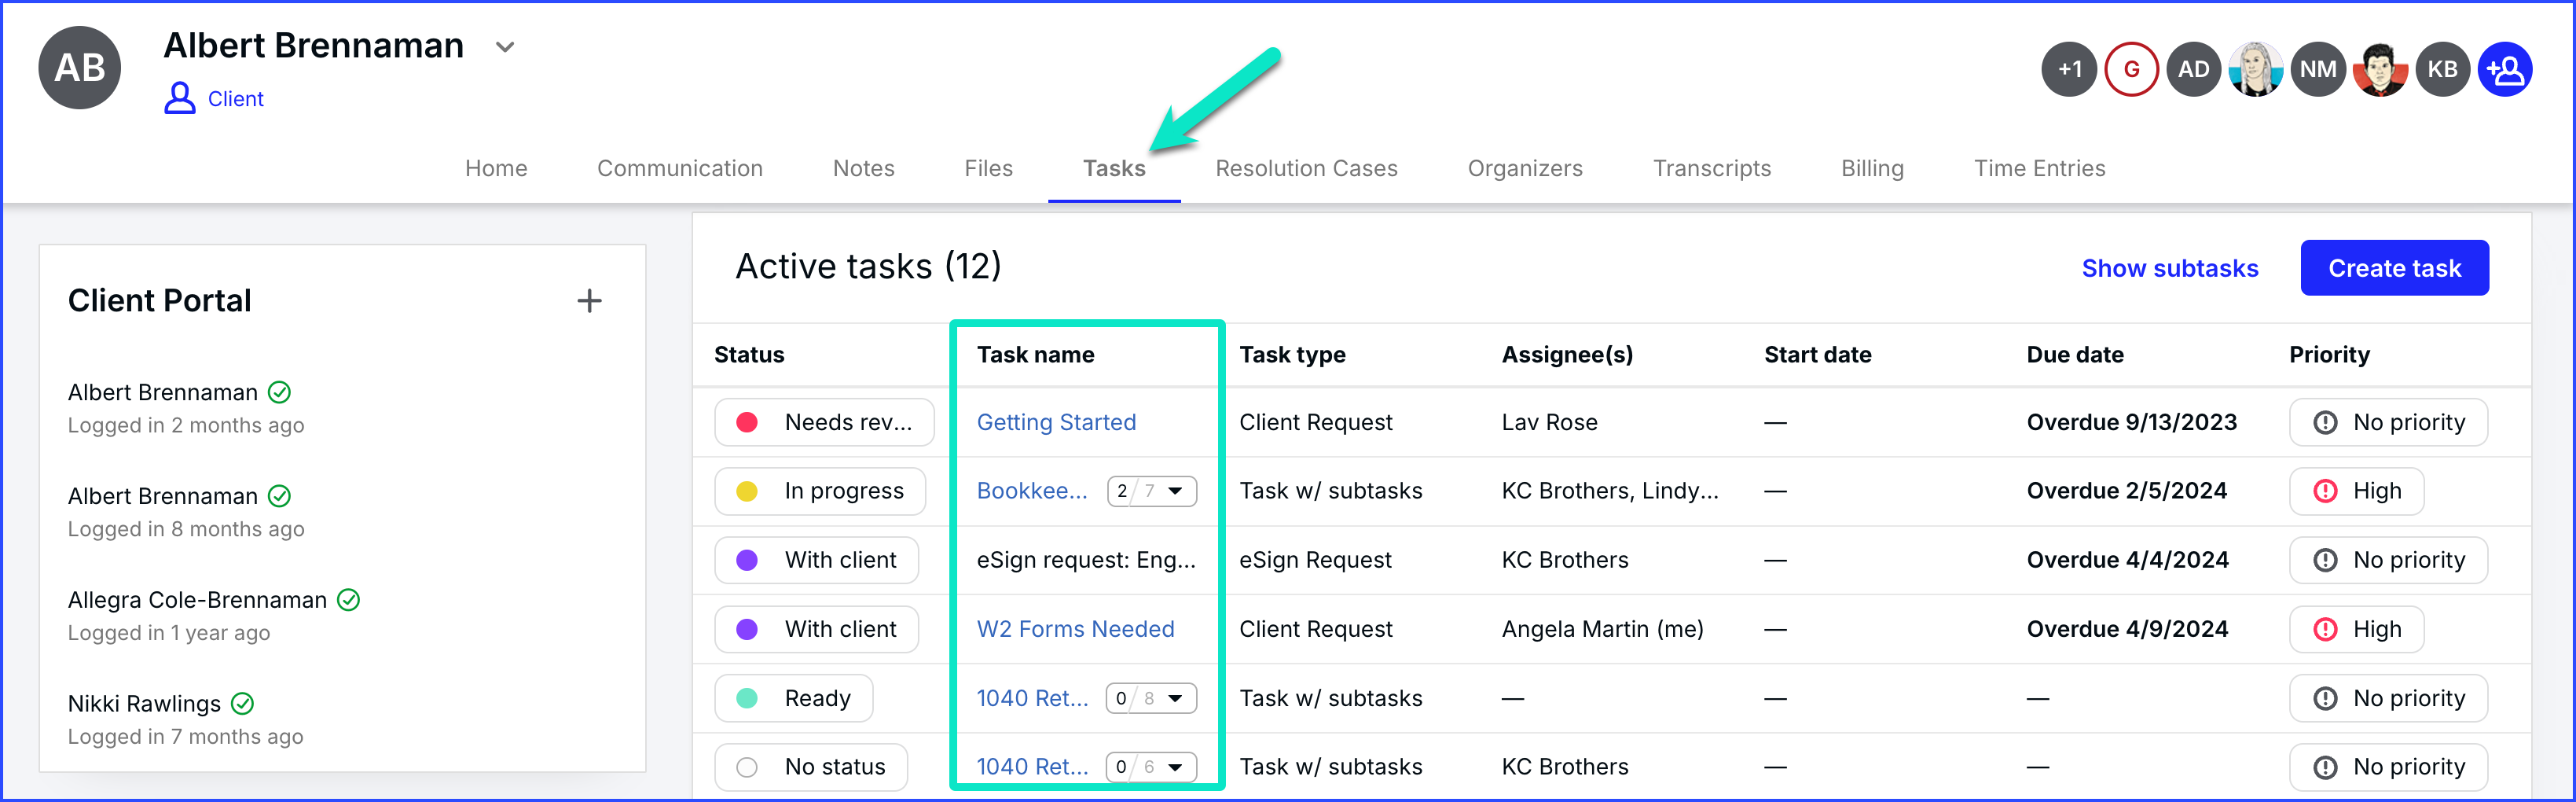Viewport: 2576px width, 802px height.
Task: Select Allegra Cole-Brennaman portal user
Action: click(x=197, y=600)
